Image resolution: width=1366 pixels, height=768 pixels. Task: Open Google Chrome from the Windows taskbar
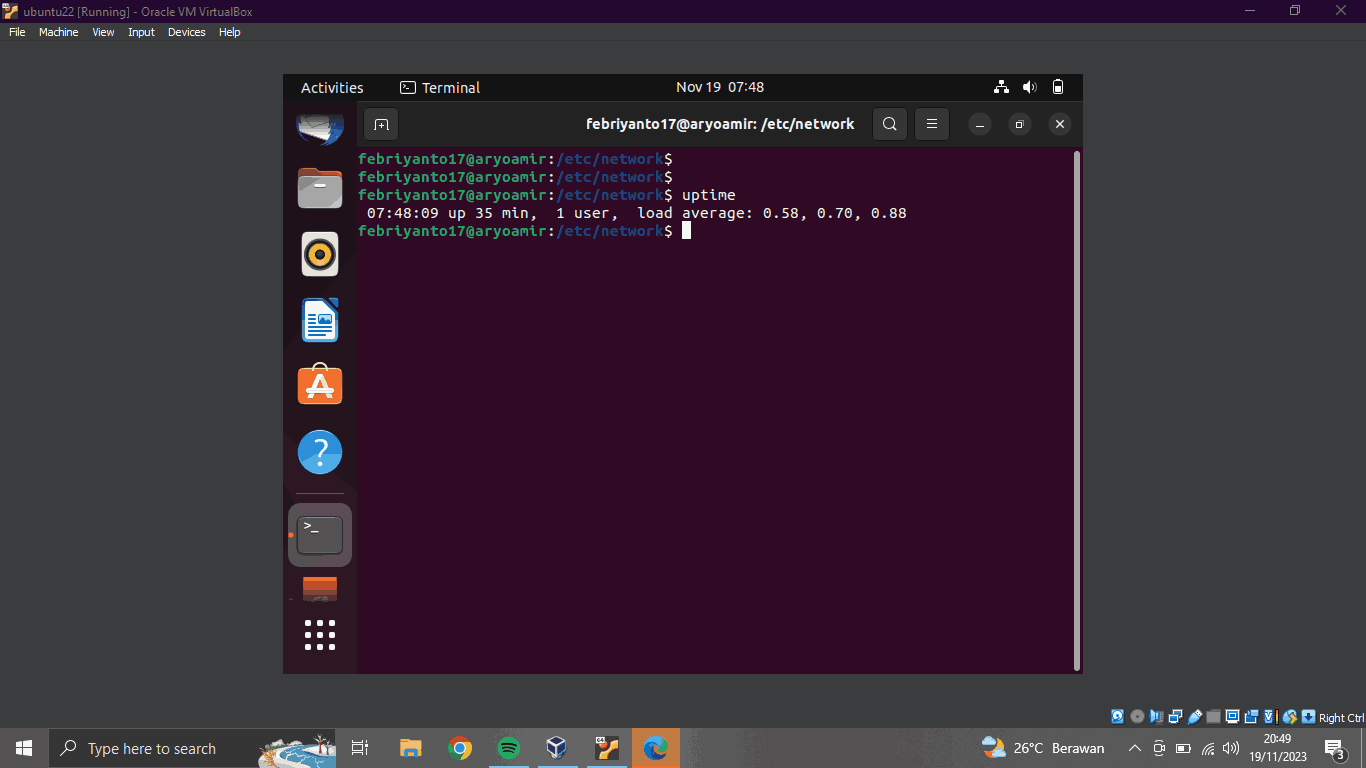(x=460, y=748)
